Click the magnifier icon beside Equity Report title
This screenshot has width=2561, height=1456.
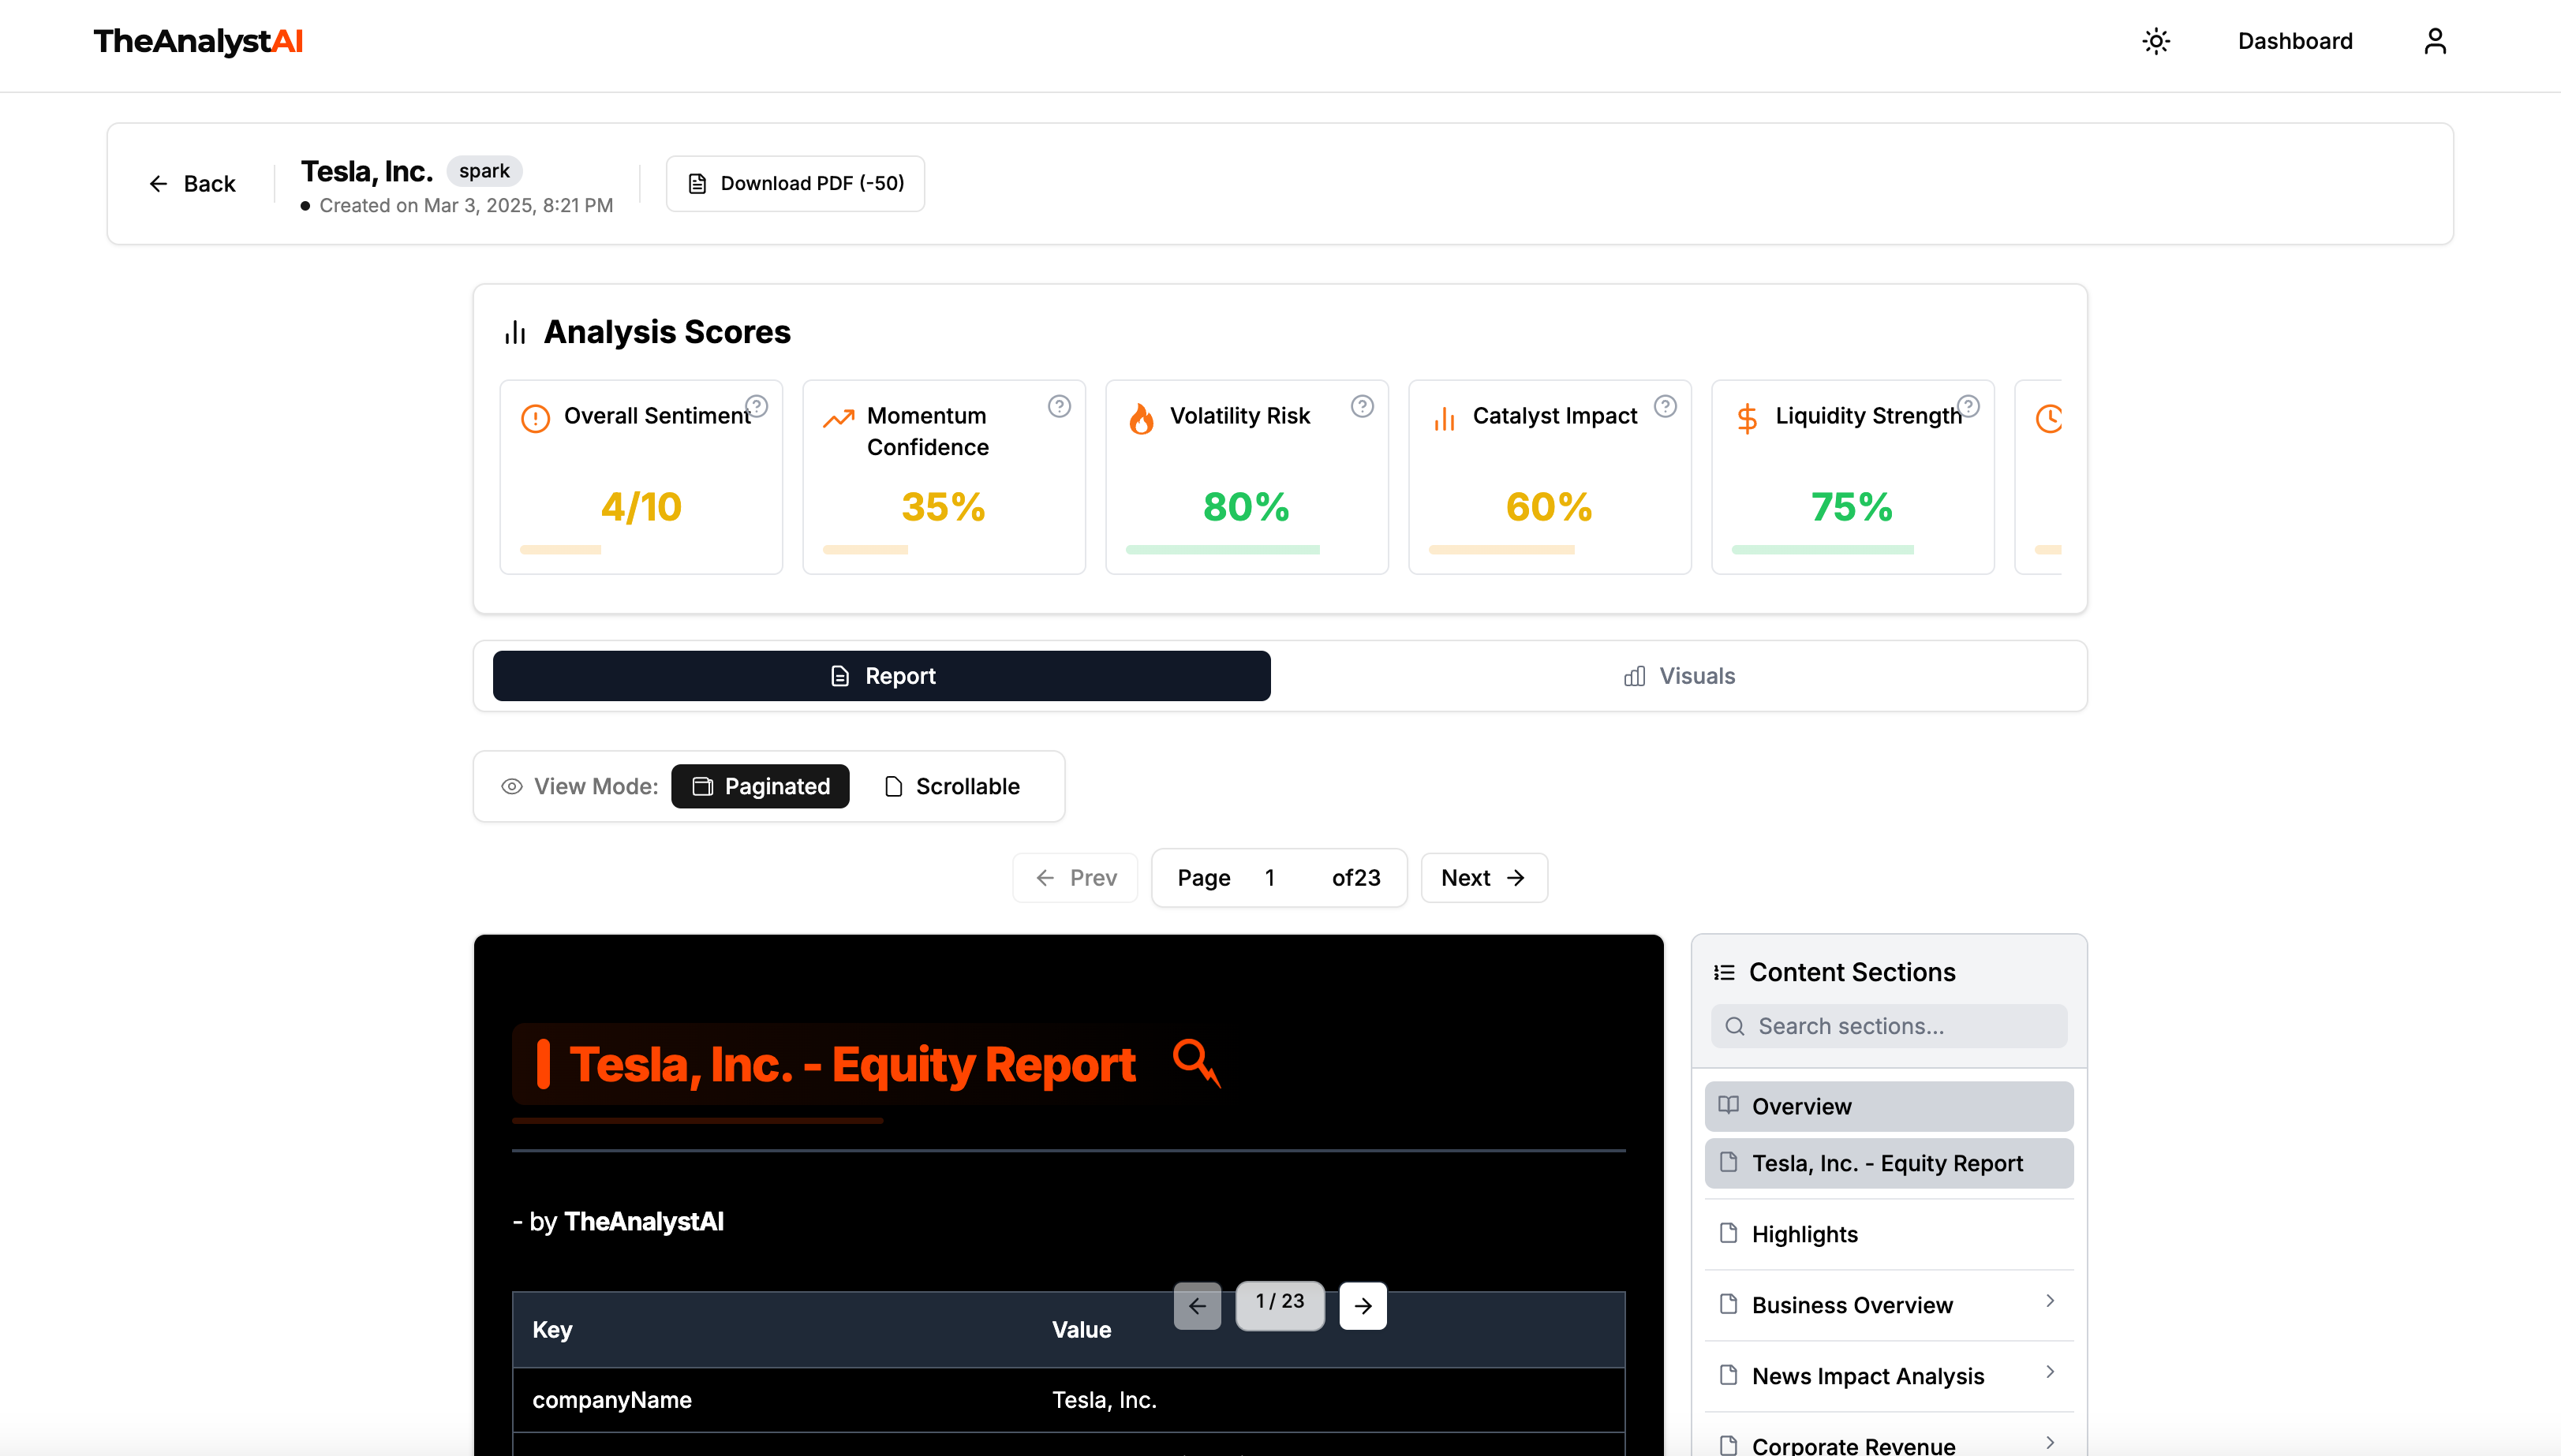point(1197,1063)
